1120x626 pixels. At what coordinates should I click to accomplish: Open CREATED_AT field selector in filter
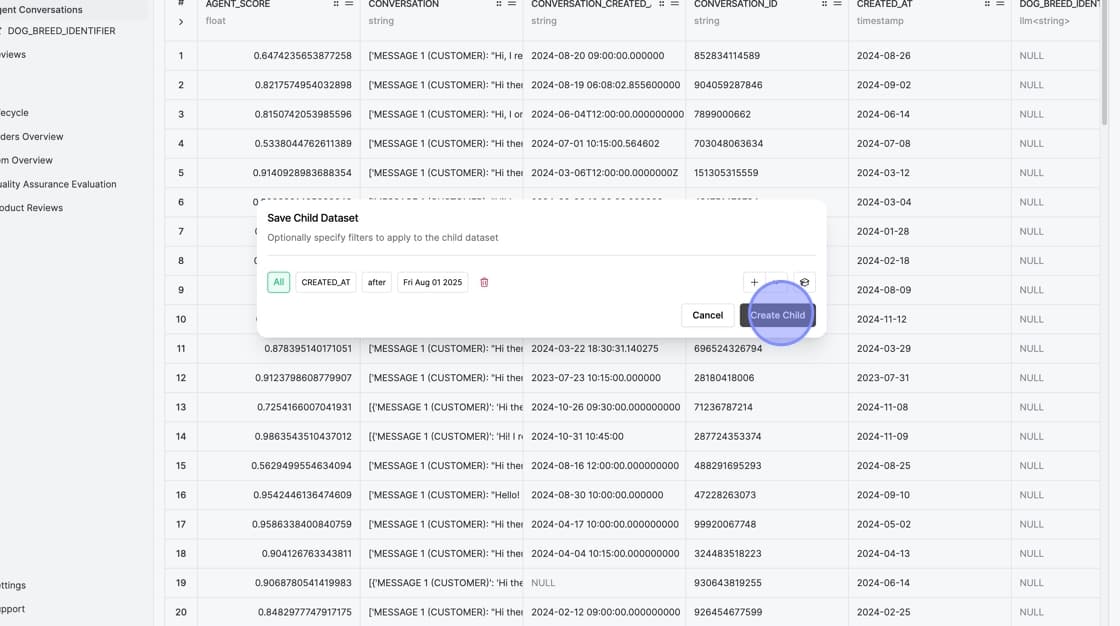pyautogui.click(x=326, y=283)
